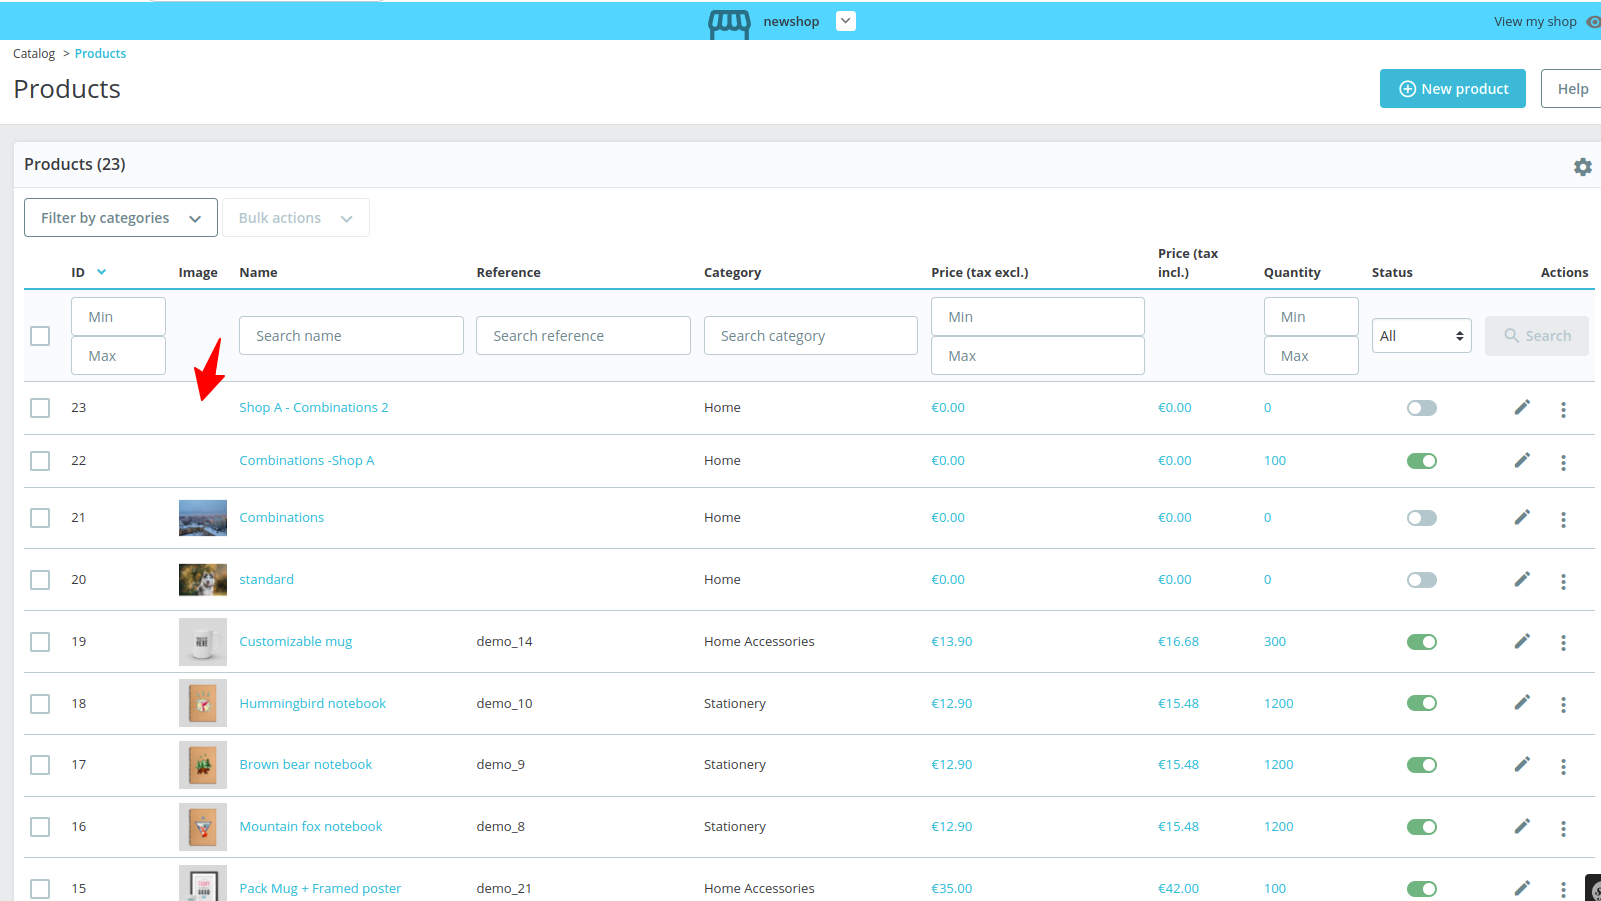Enable the status toggle for Shop A - Combinations 2
1601x901 pixels.
point(1421,407)
